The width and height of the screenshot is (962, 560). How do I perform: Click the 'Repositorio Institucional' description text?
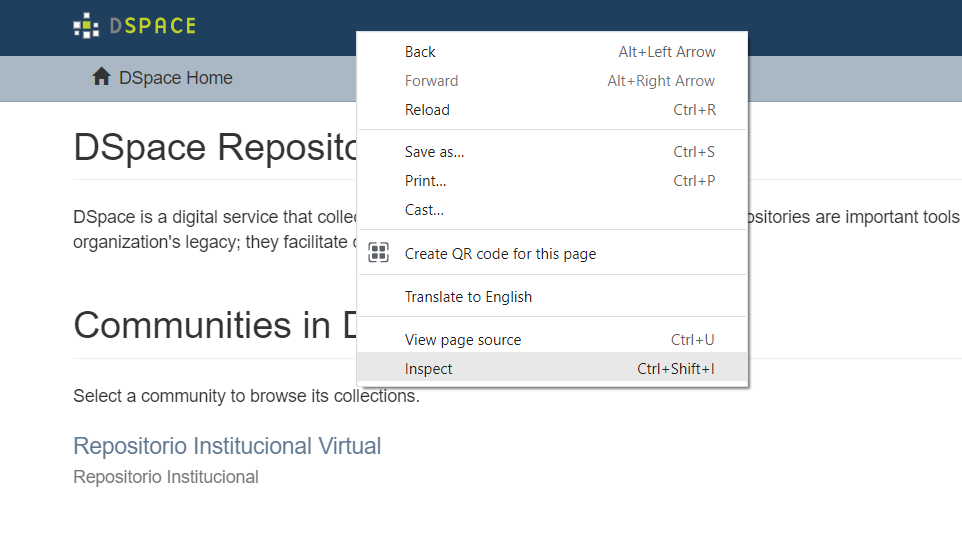click(x=166, y=477)
